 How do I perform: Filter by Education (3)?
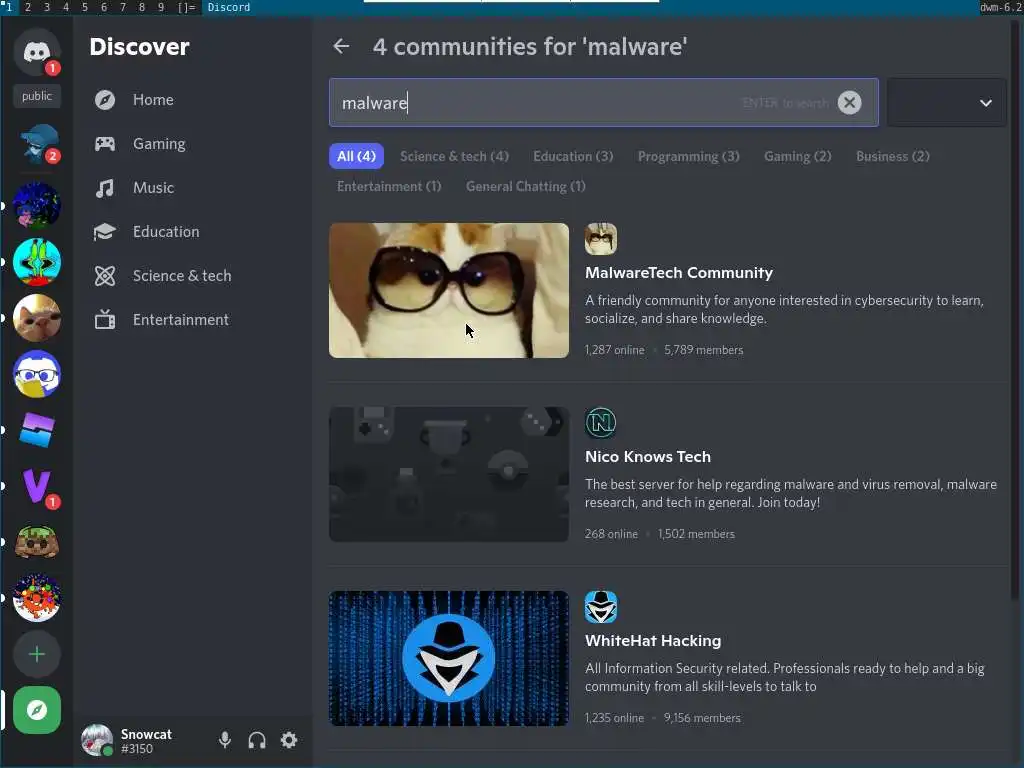pyautogui.click(x=573, y=156)
